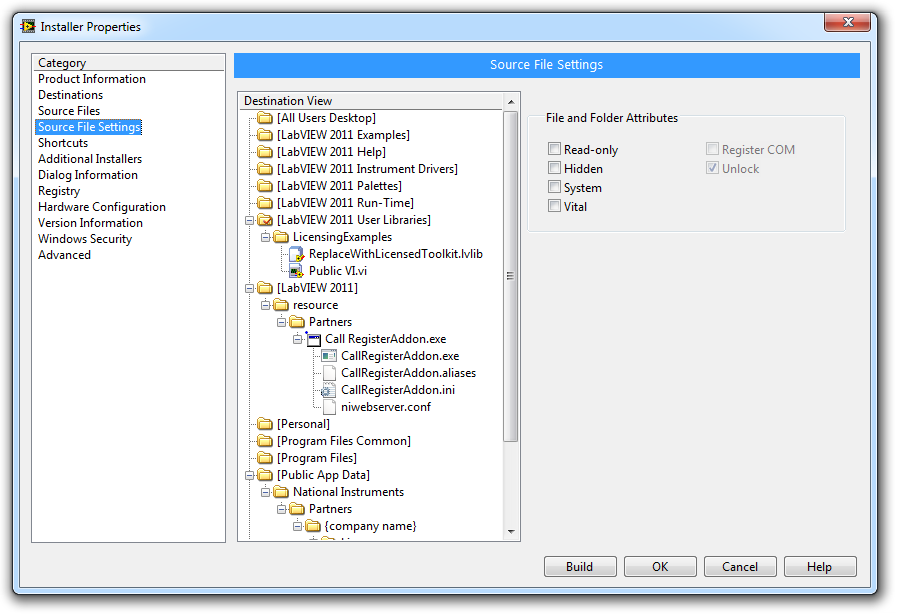Viewport: 902px width, 615px height.
Task: Click the LabVIEW 2011 User Libraries folder icon
Action: click(265, 220)
